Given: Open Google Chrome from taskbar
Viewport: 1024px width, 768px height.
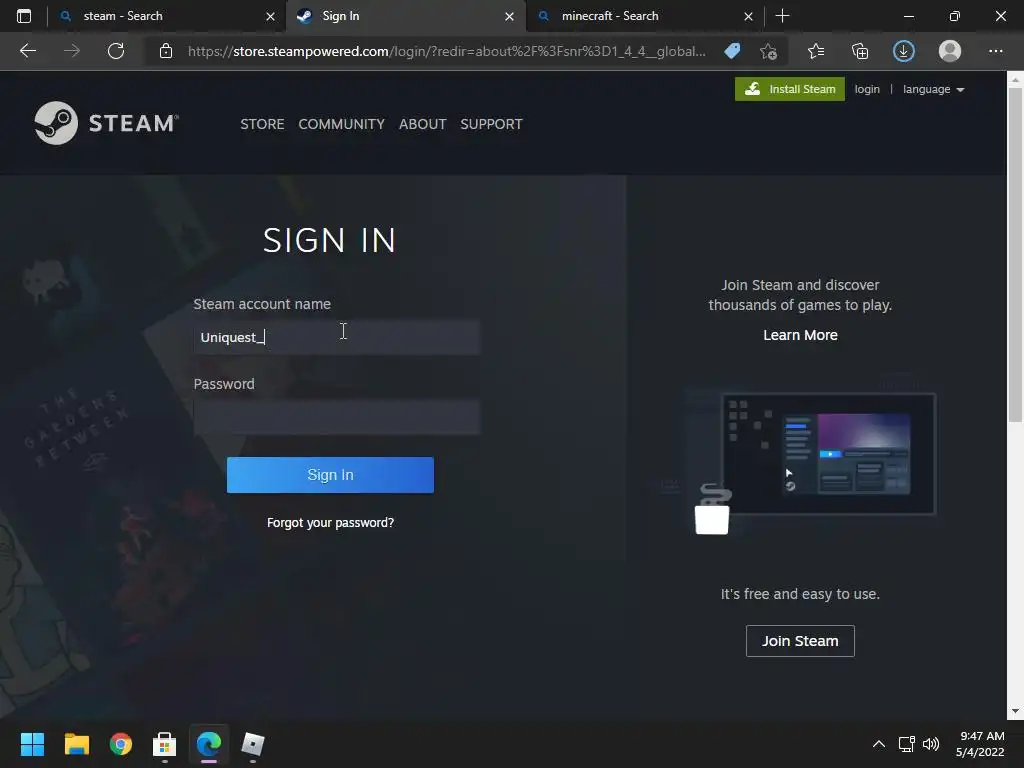Looking at the screenshot, I should [x=121, y=744].
